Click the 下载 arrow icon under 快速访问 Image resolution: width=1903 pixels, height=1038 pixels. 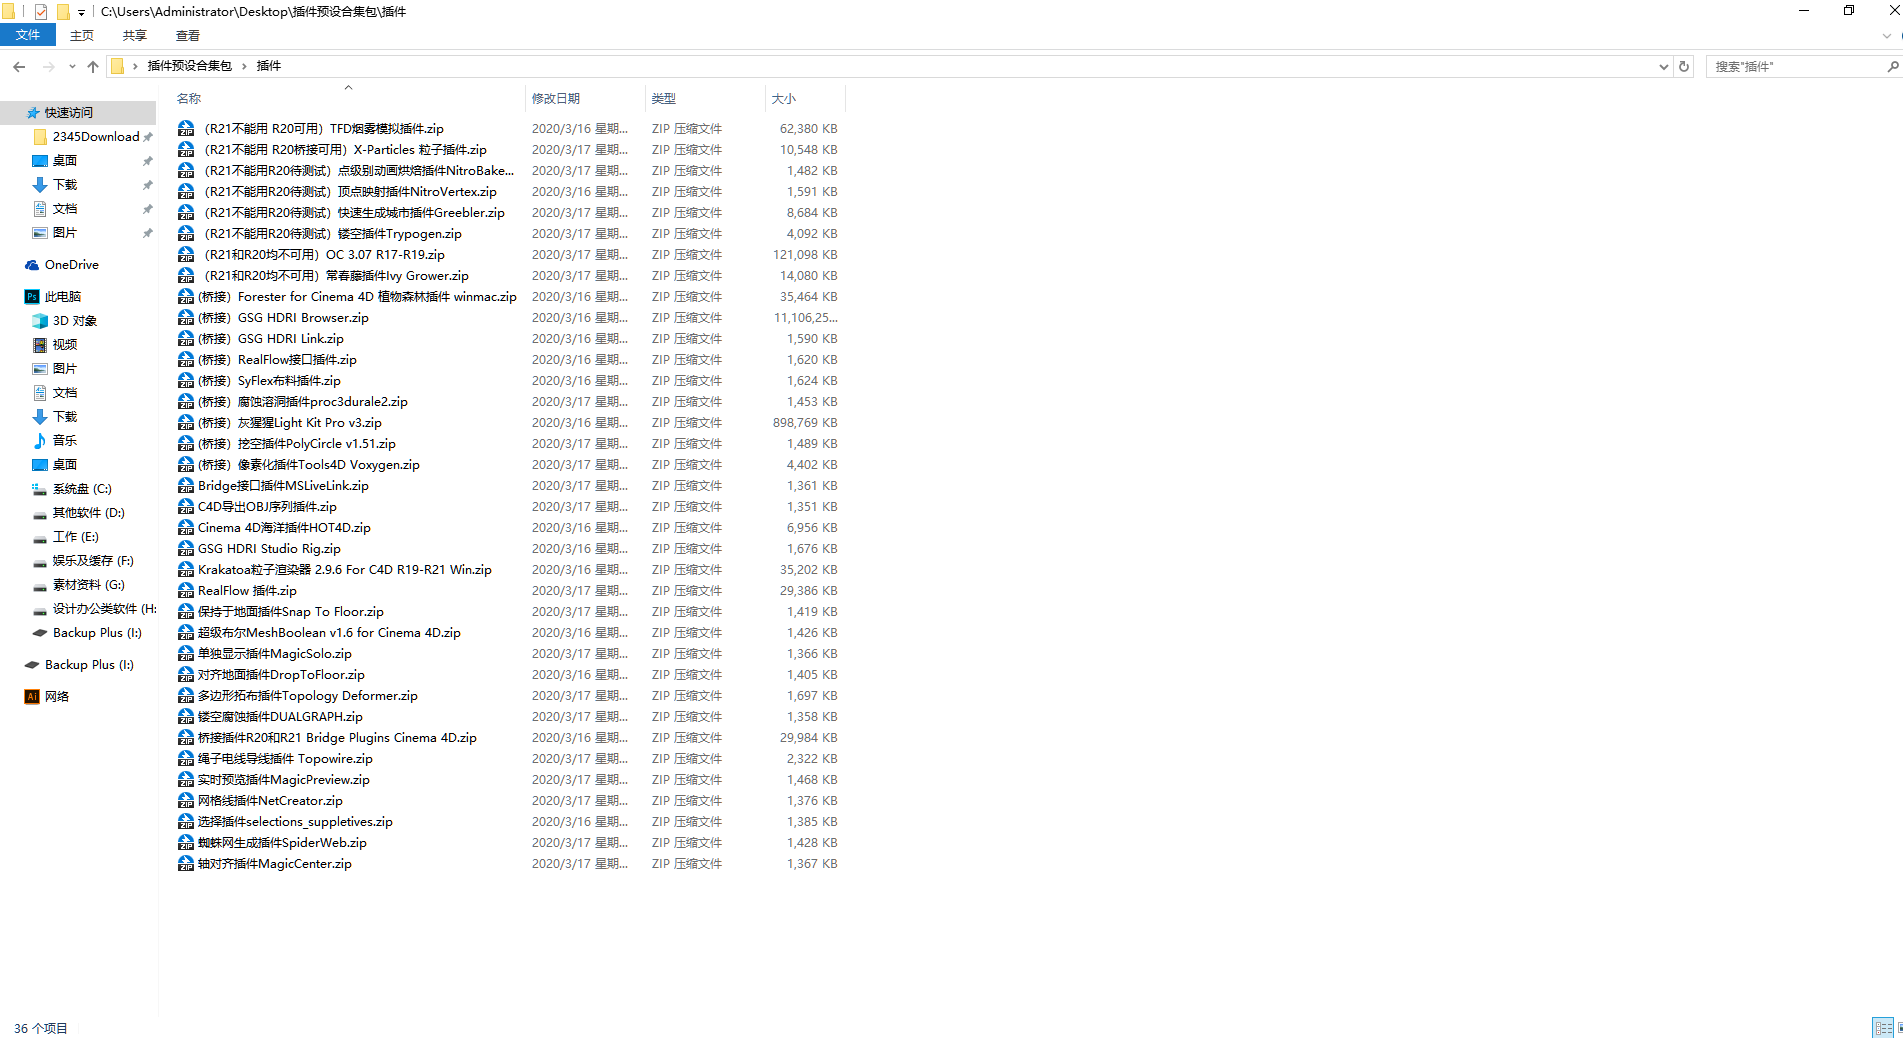click(40, 185)
